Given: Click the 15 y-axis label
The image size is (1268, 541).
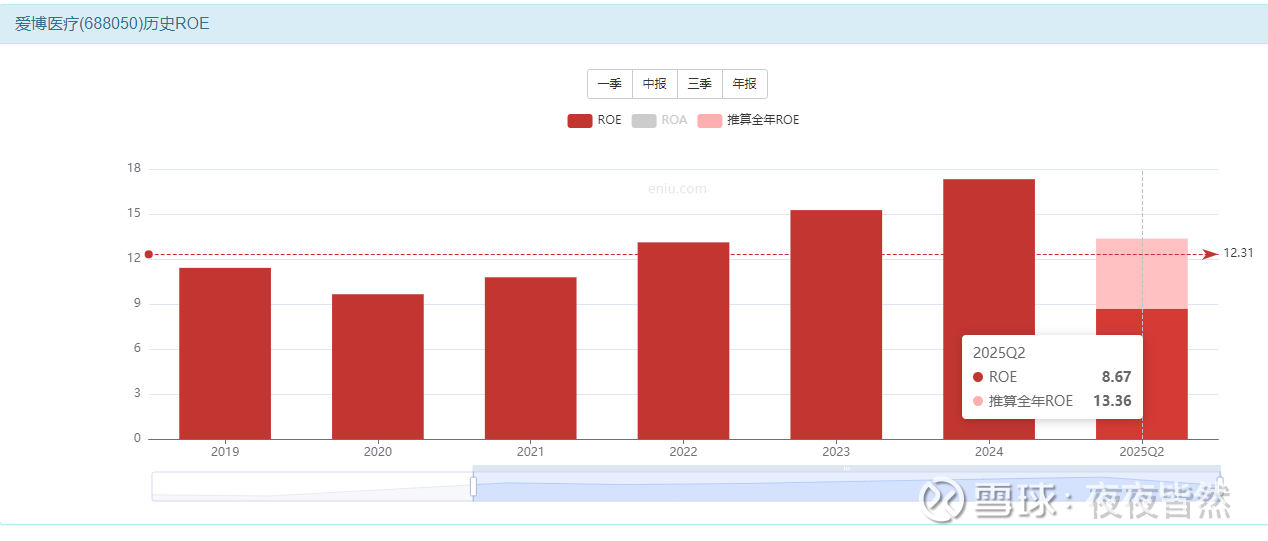Looking at the screenshot, I should (x=134, y=213).
